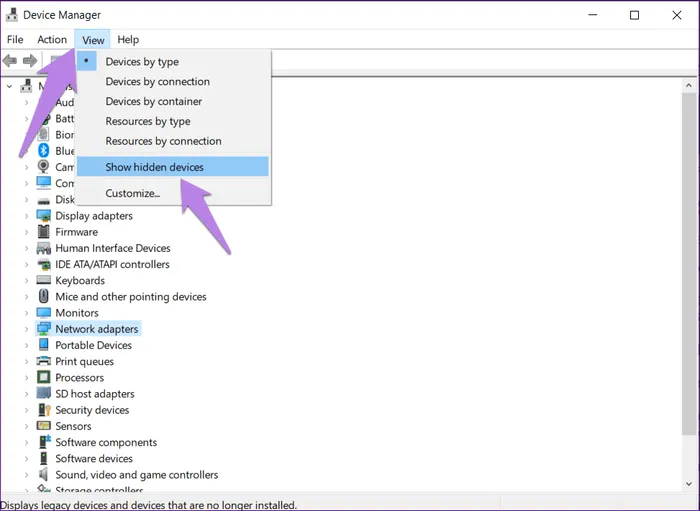Expand the Firmware tree node
The width and height of the screenshot is (700, 511).
point(27,232)
